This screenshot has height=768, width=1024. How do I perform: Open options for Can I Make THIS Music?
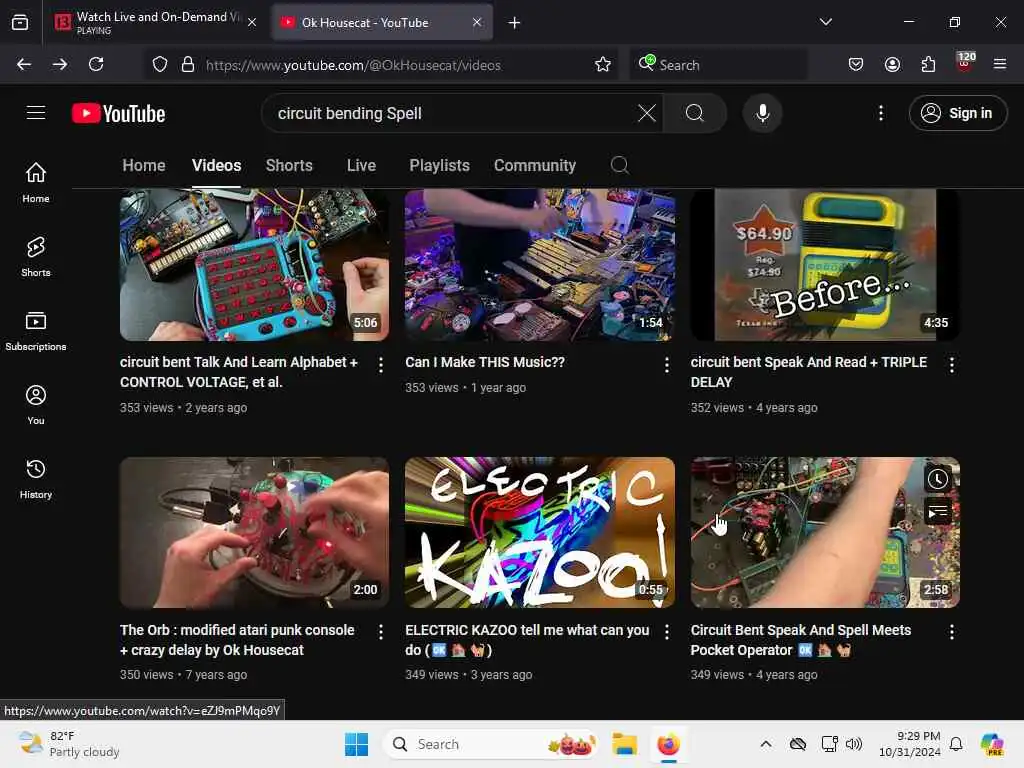click(666, 365)
